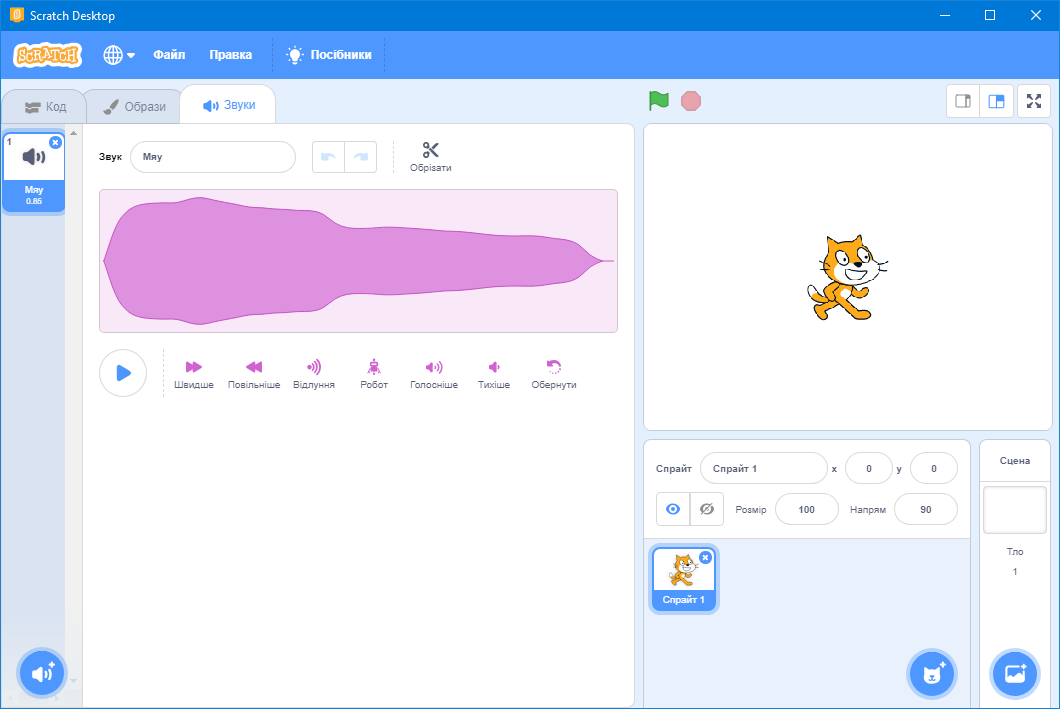Open the Правка menu
Screen dimensions: 1060x709
231,55
